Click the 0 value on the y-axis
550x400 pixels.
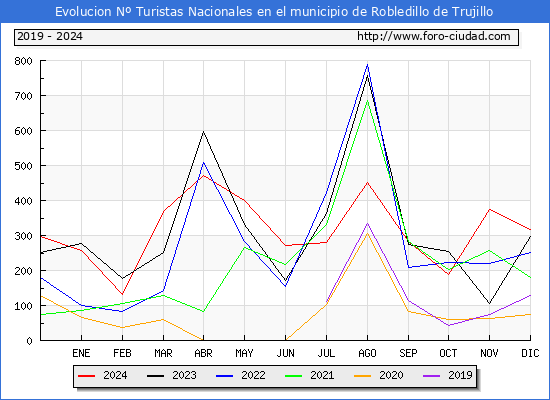coord(29,341)
